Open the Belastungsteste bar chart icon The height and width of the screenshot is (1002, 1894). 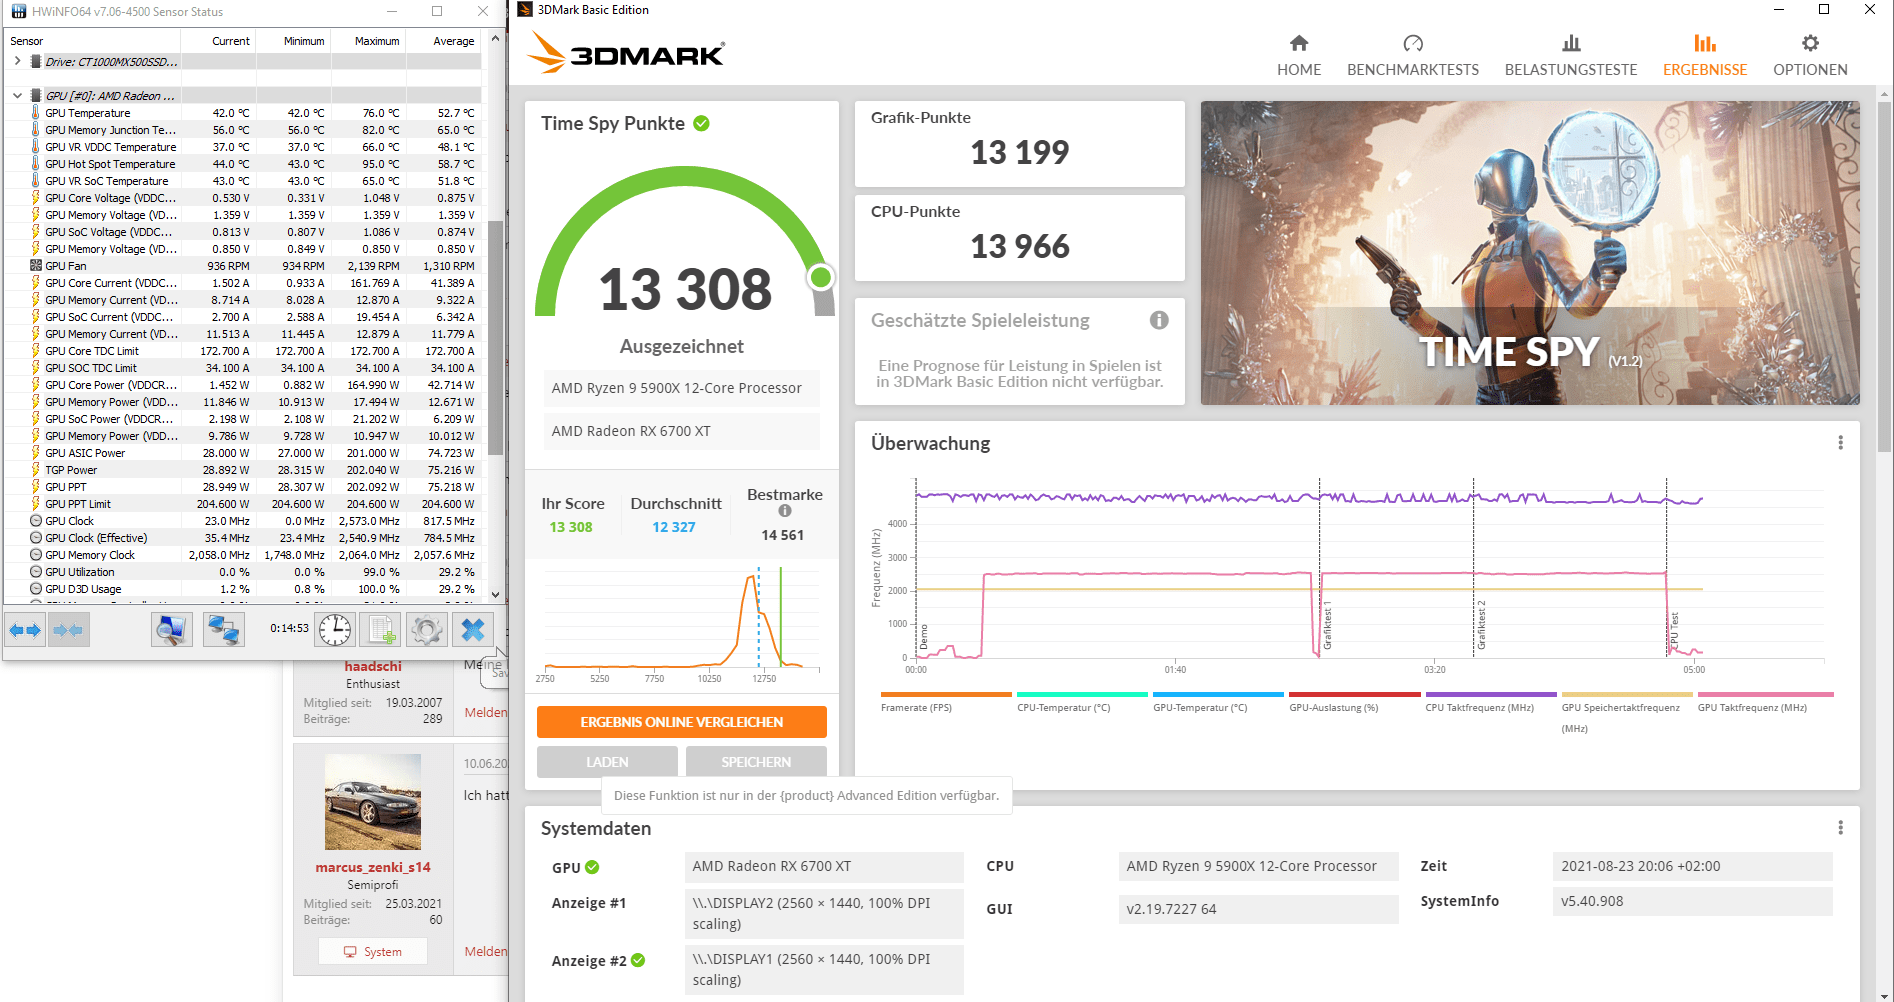click(x=1571, y=43)
